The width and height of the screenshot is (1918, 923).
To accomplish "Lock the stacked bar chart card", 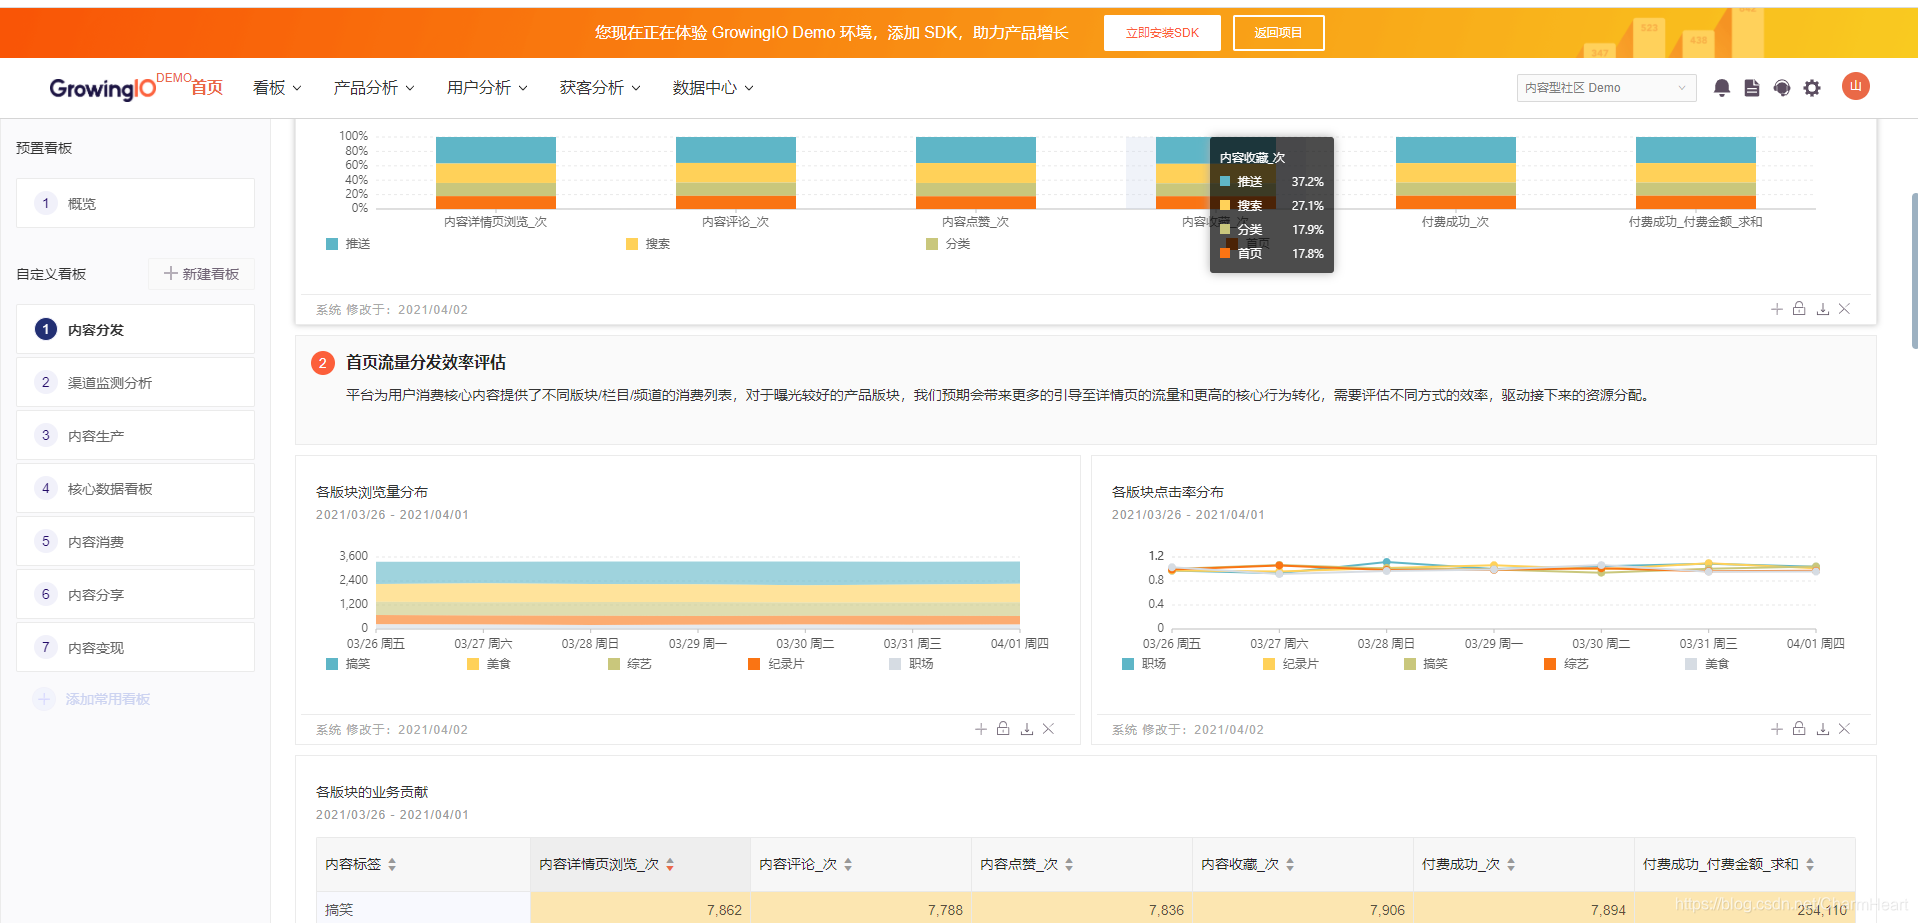I will [1799, 309].
